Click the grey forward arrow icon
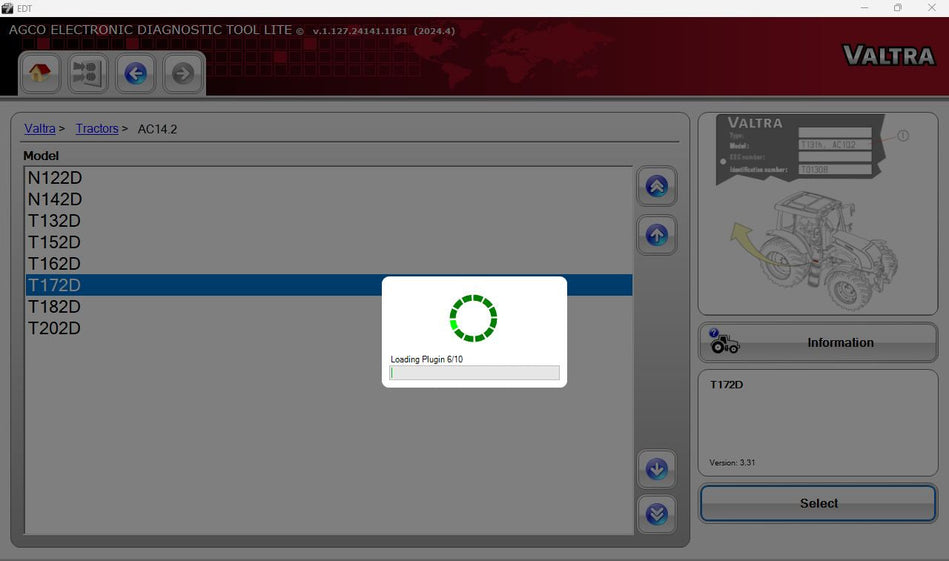Screen dimensions: 949x561 (182, 73)
